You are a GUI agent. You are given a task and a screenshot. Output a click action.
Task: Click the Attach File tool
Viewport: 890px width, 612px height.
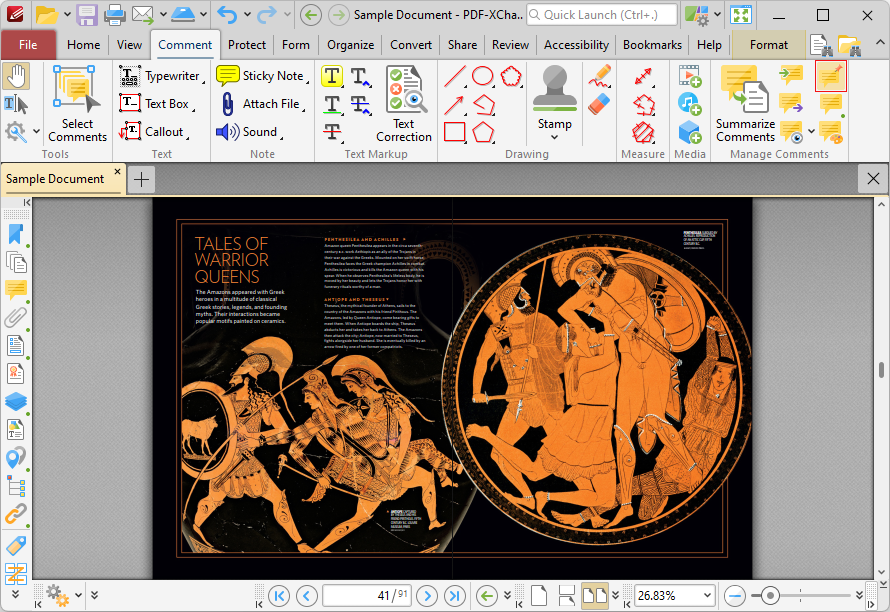pos(261,104)
